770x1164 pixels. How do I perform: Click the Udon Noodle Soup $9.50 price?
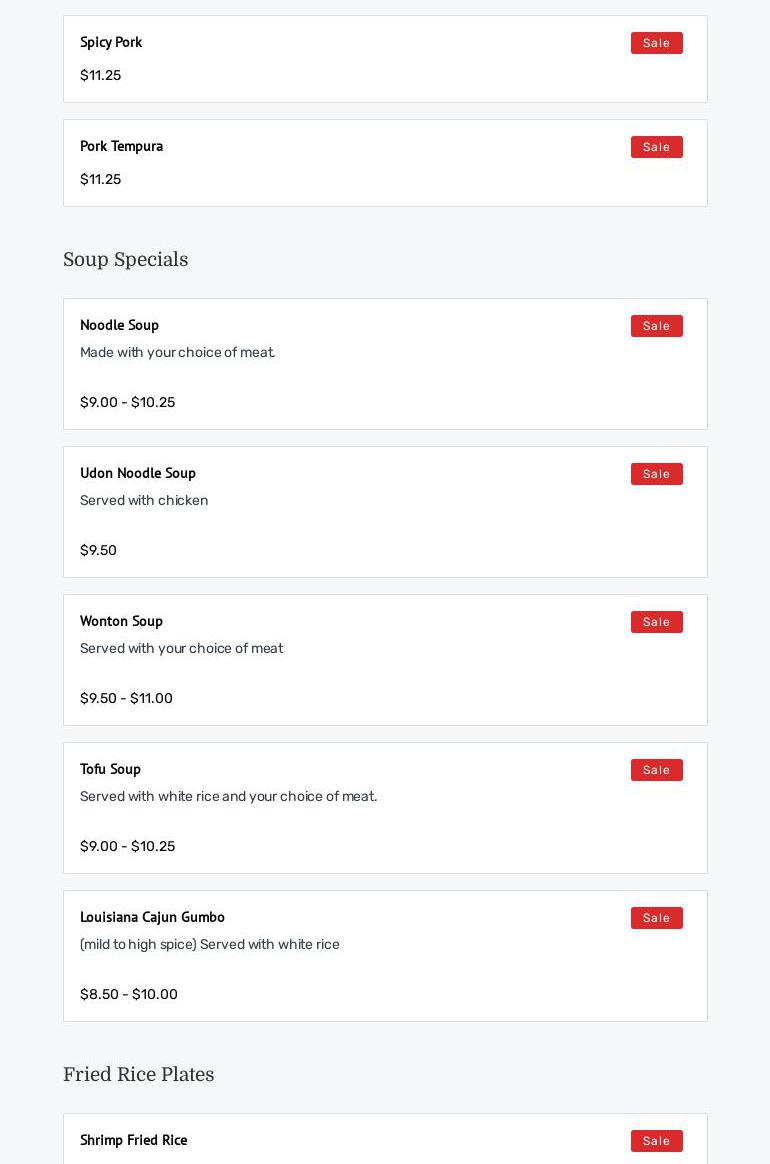(x=98, y=550)
